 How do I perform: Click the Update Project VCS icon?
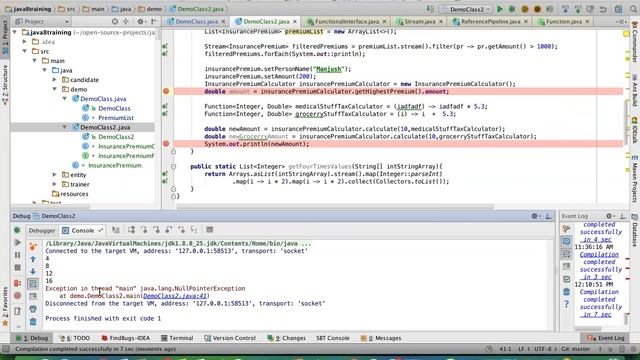point(565,9)
